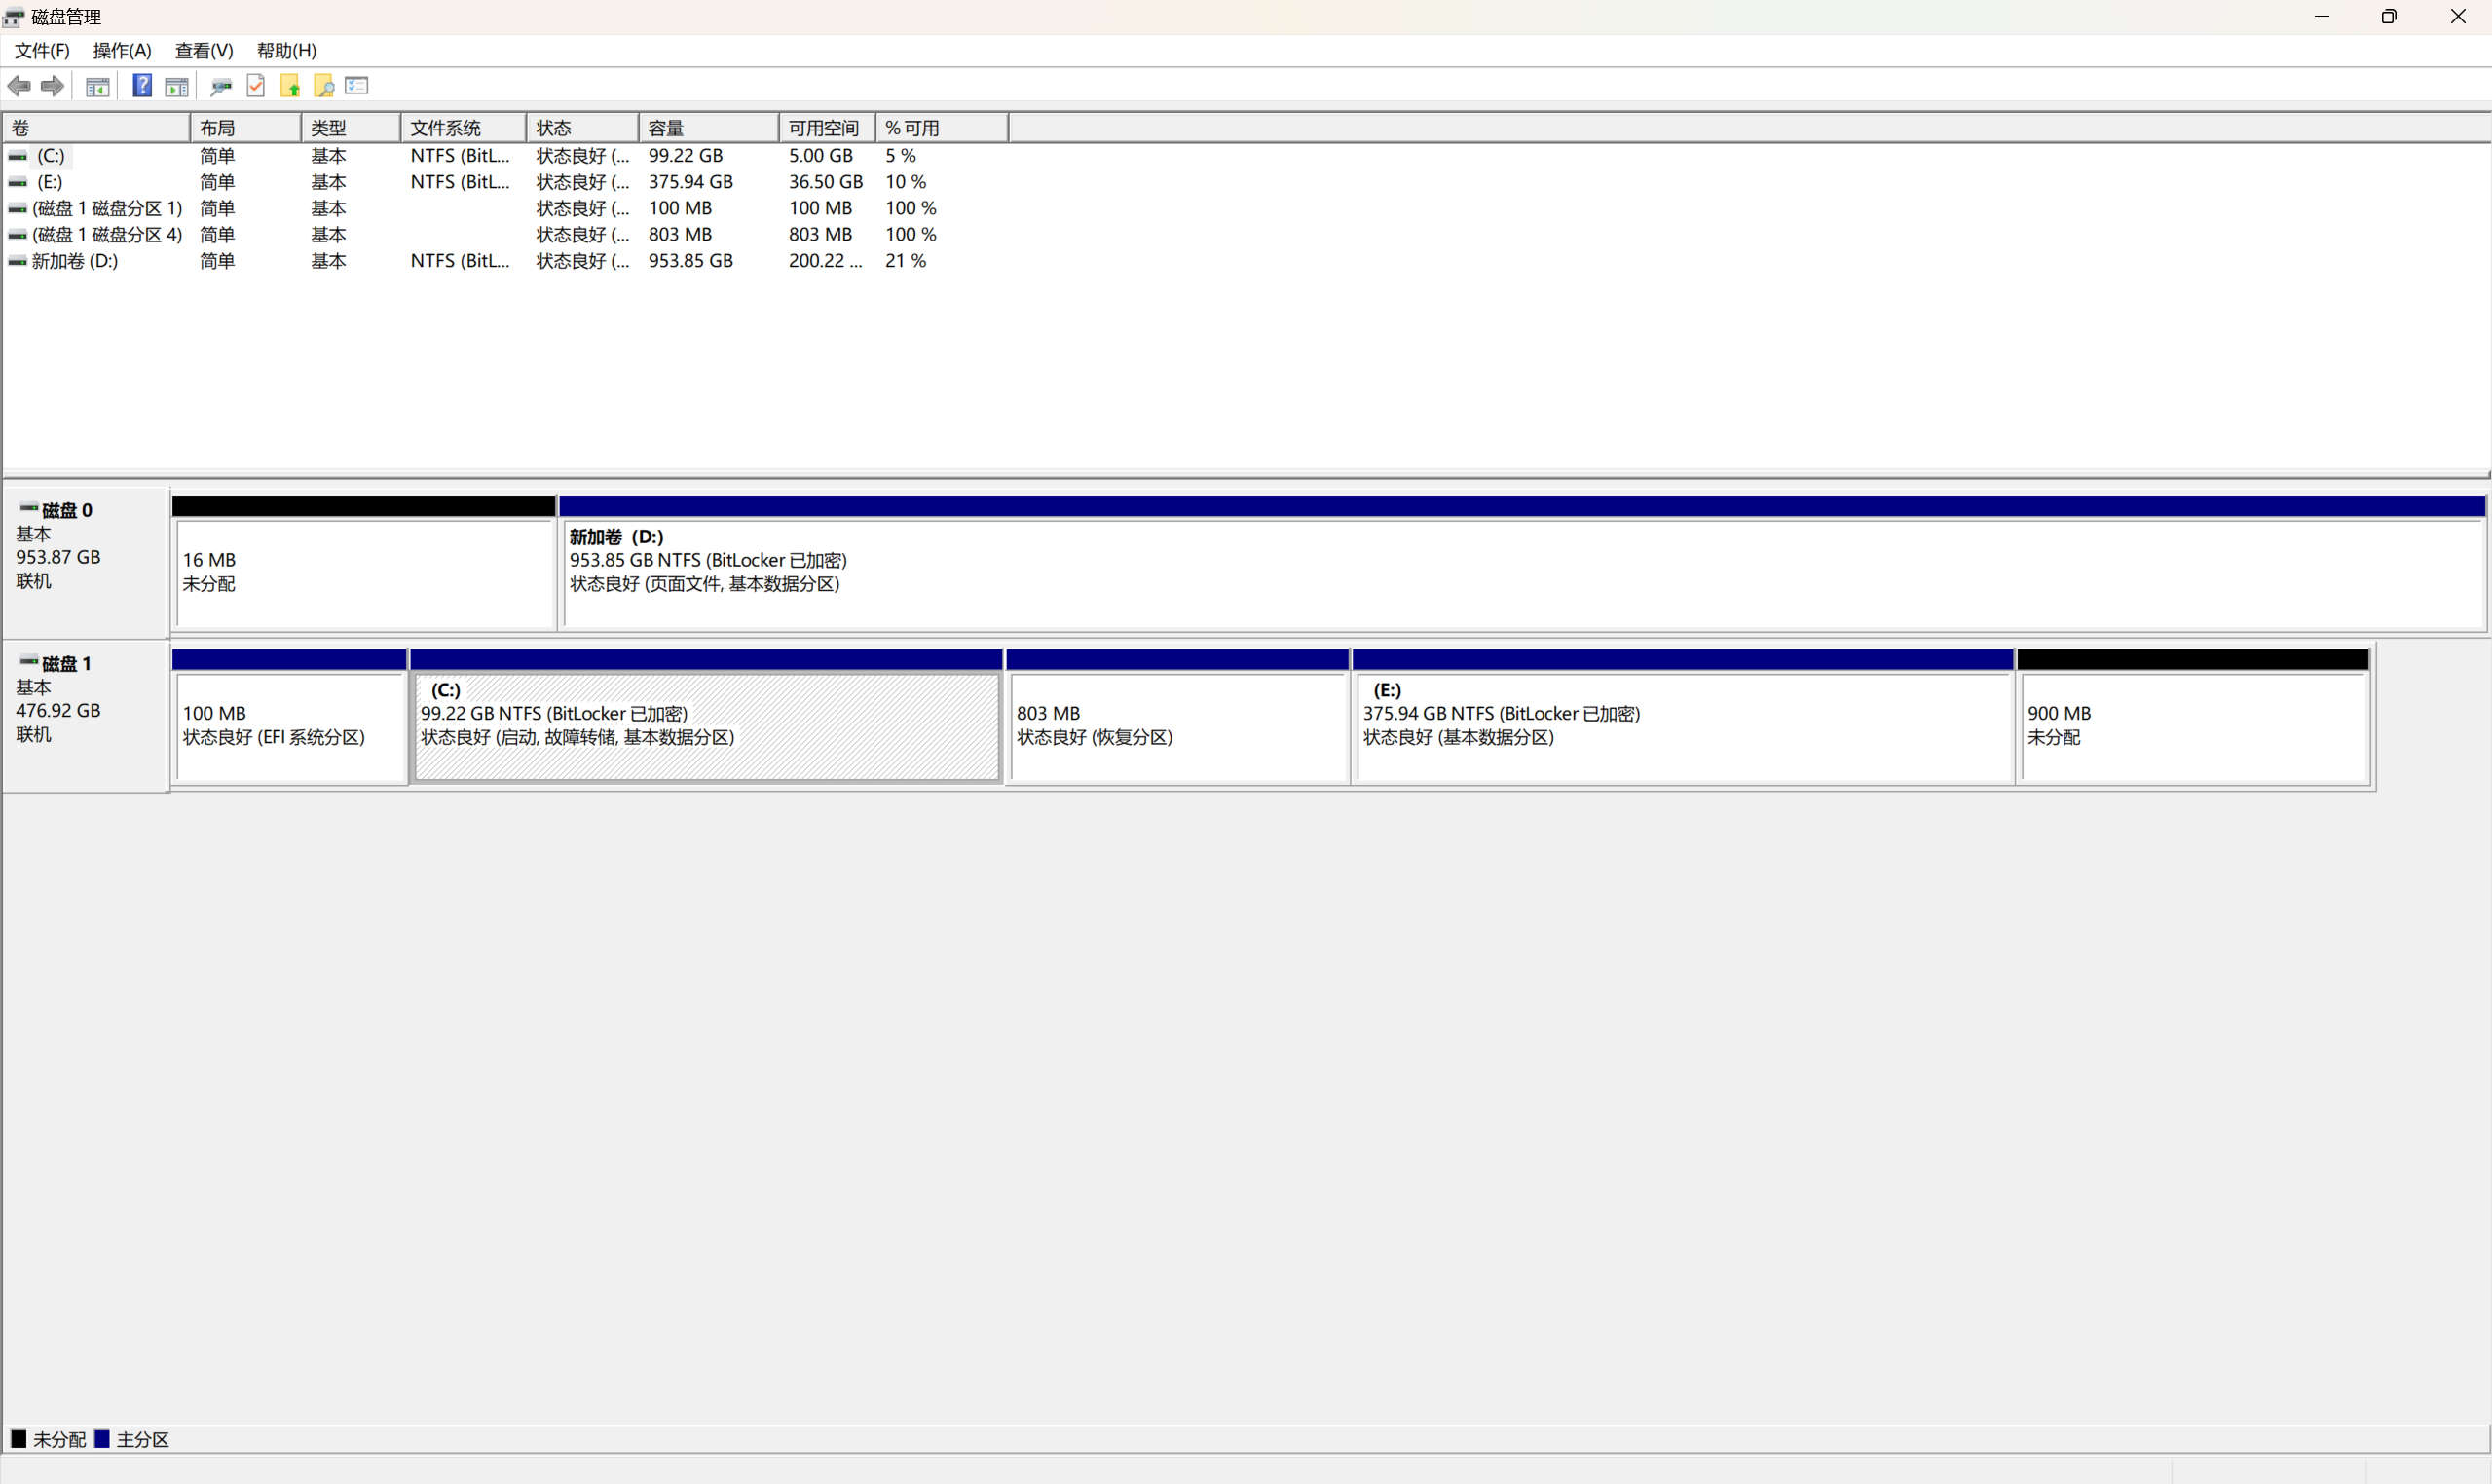Click the document with red checkmark icon
This screenshot has width=2492, height=1484.
(x=256, y=86)
